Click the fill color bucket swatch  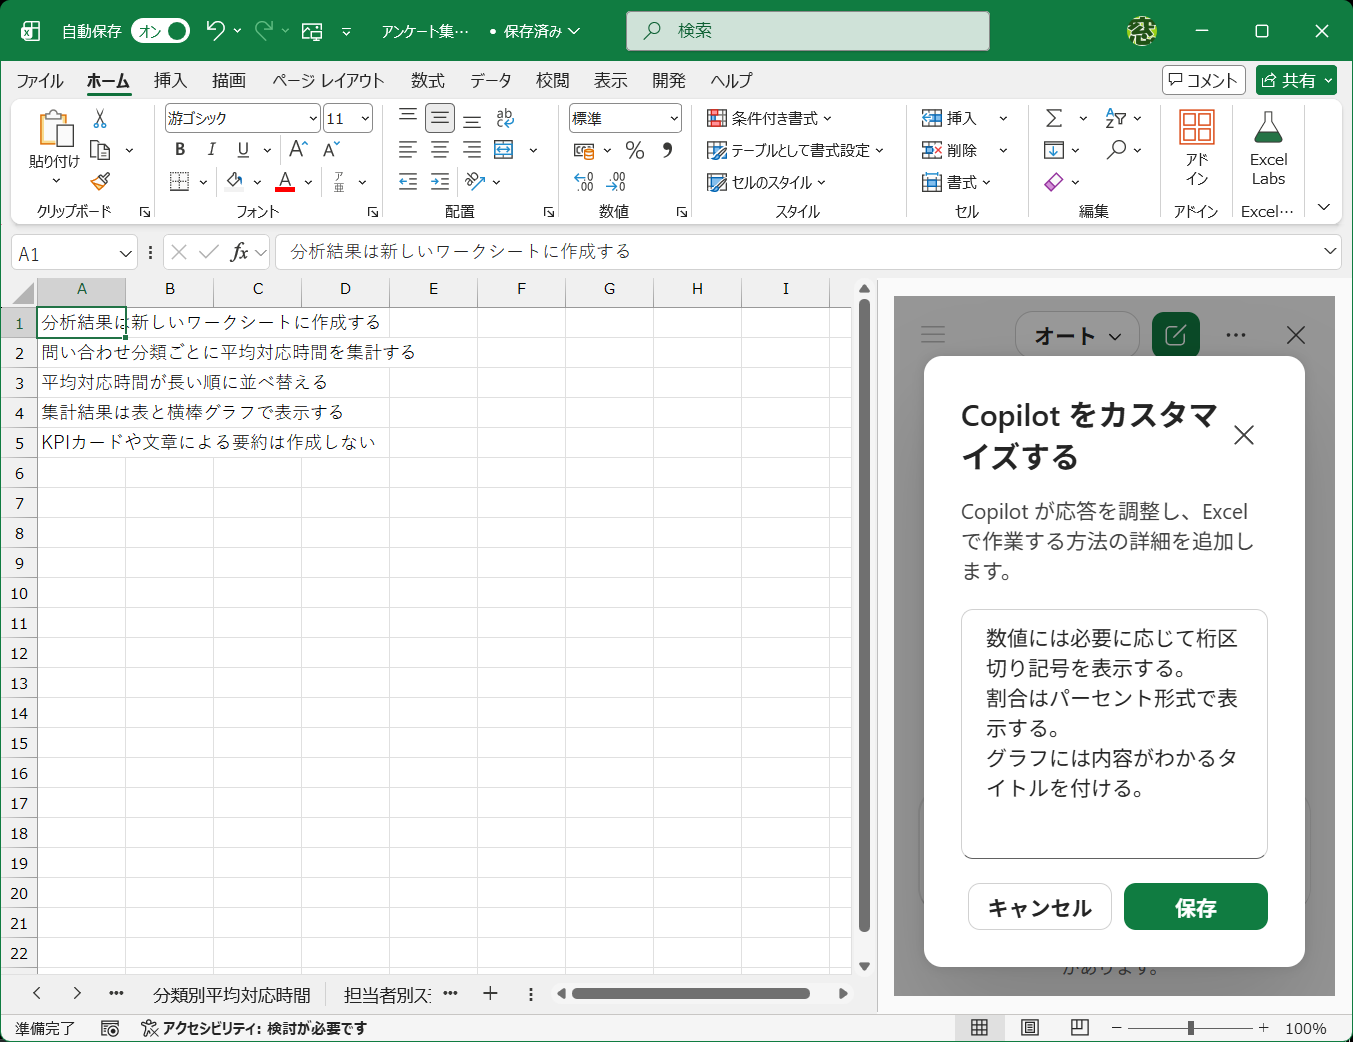[235, 182]
